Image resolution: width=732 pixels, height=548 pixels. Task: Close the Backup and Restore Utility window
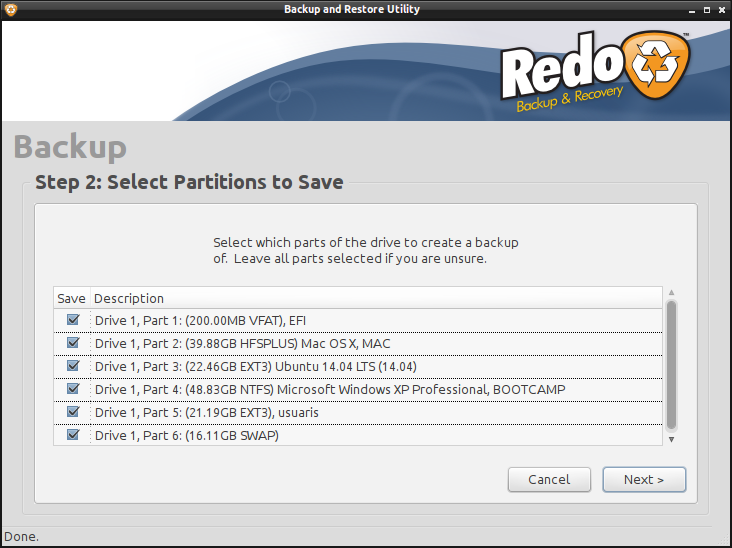720,10
